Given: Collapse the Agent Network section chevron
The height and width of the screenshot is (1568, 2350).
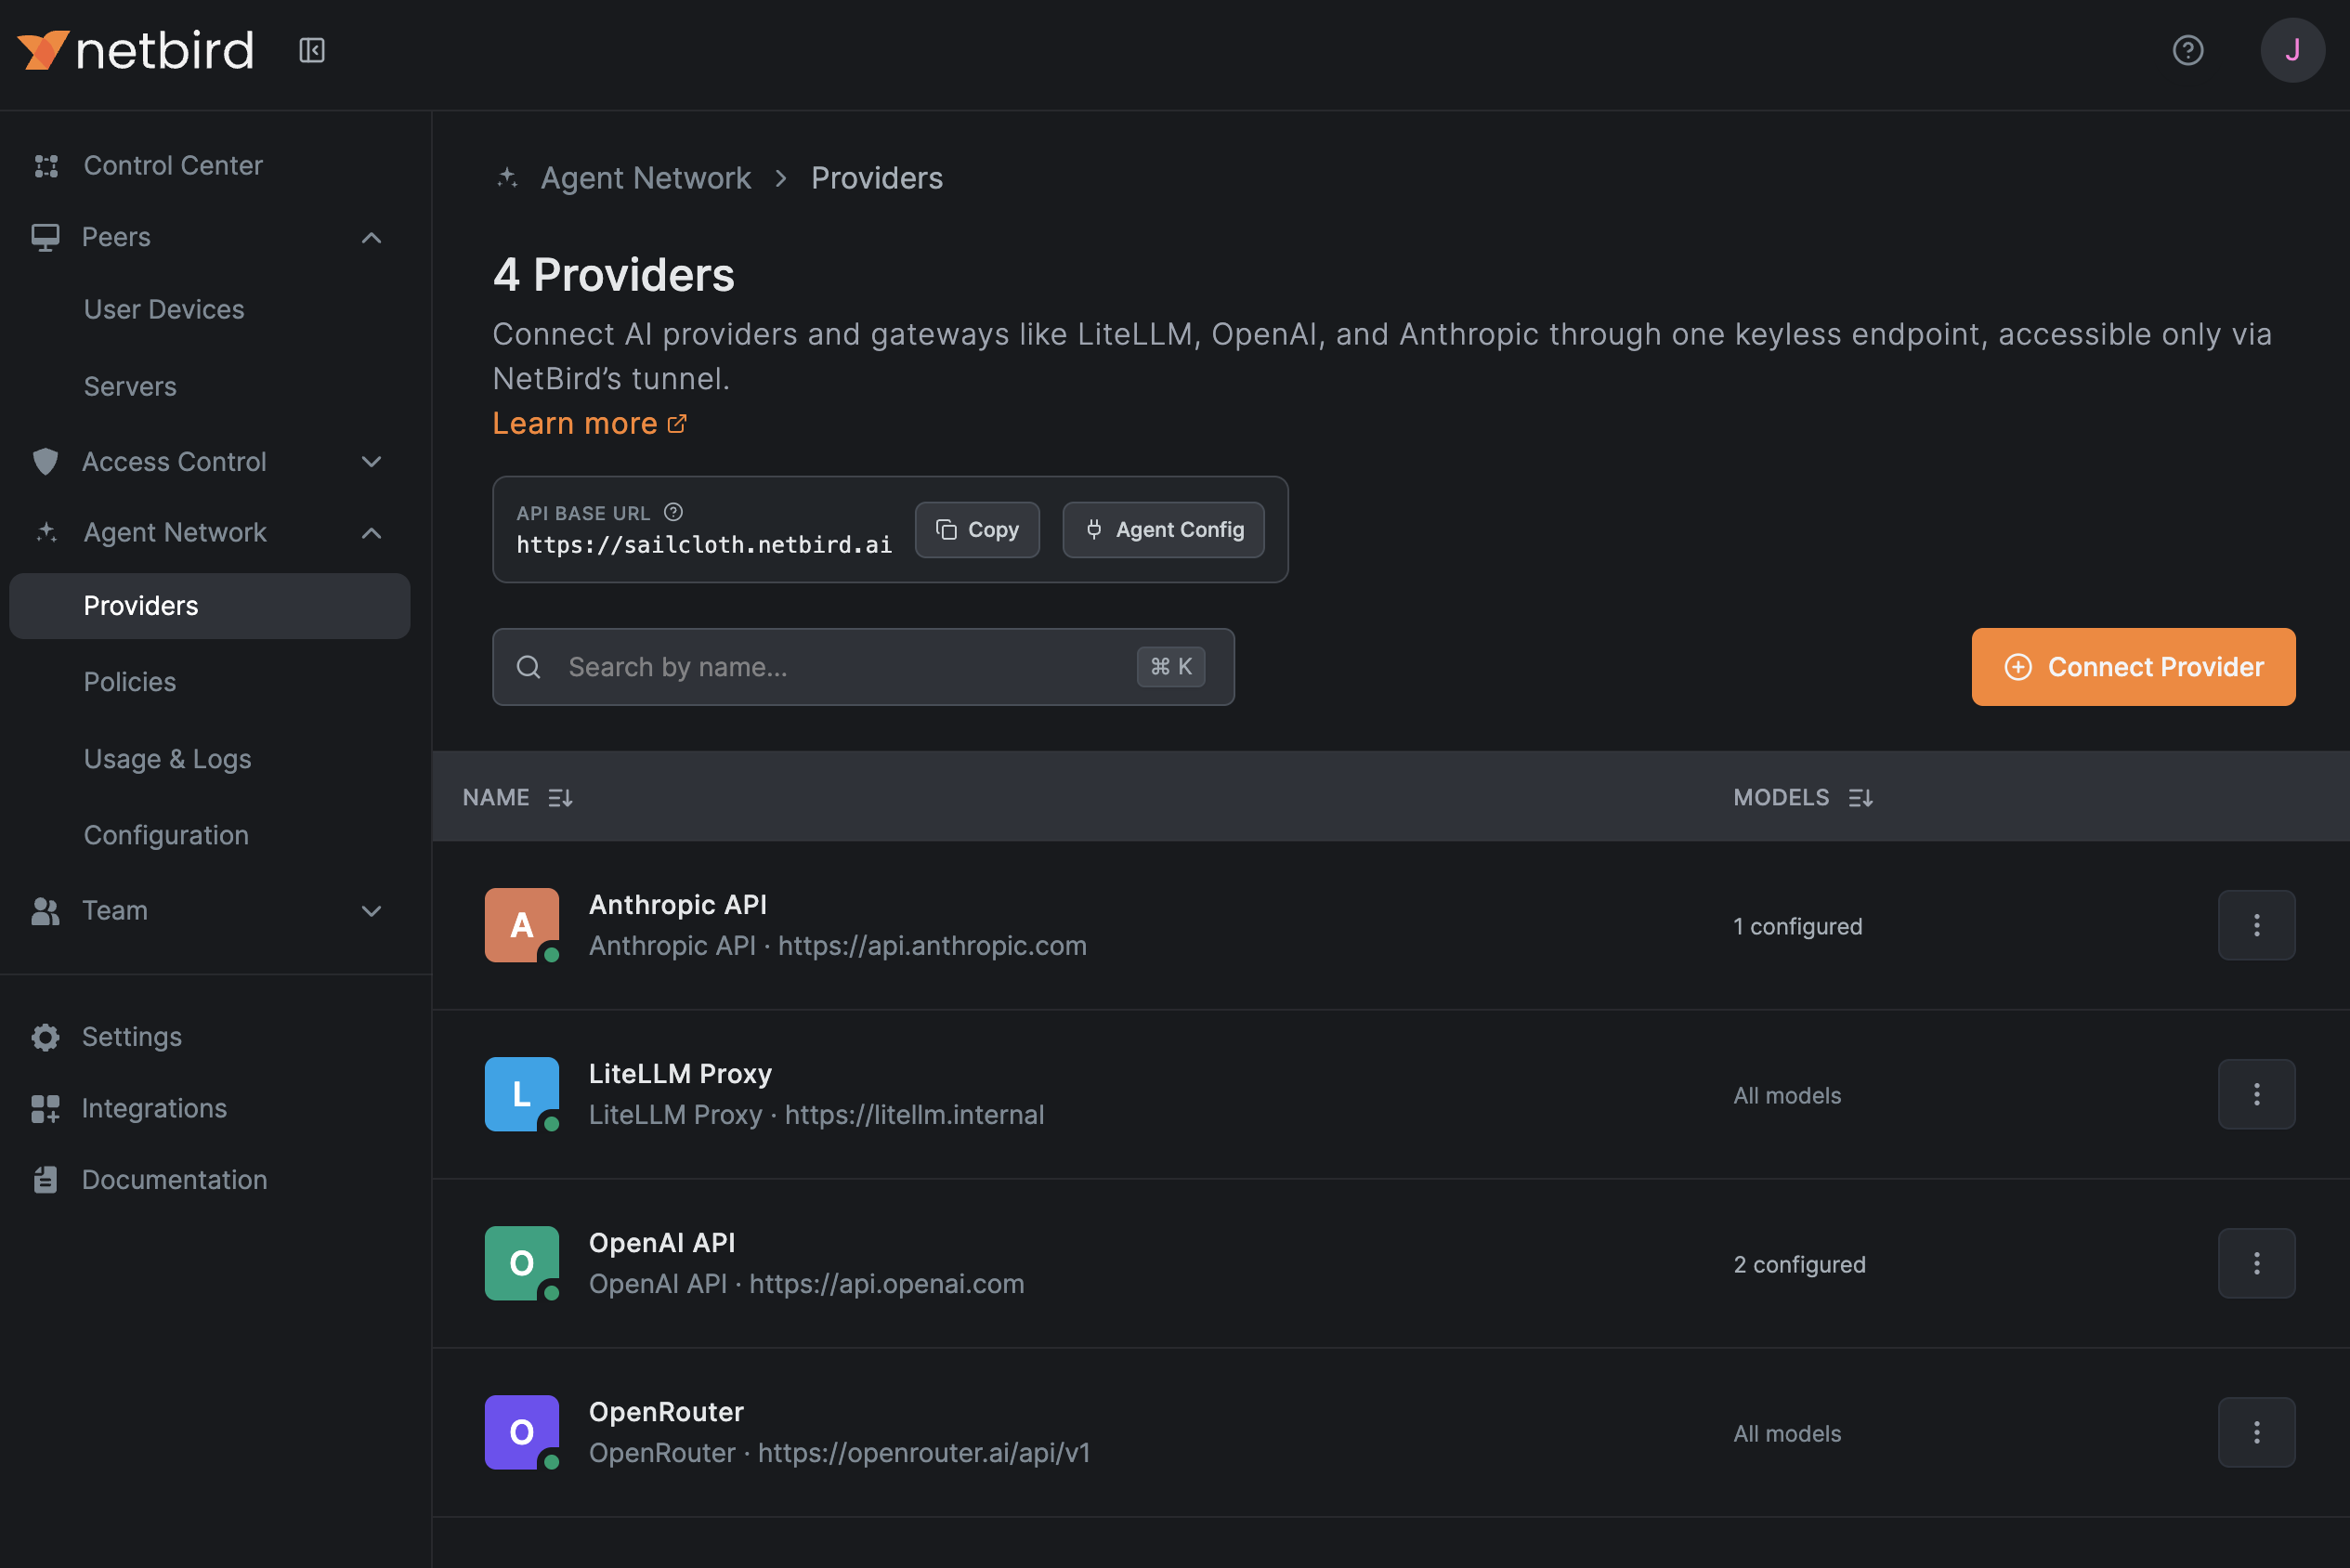Looking at the screenshot, I should tap(372, 533).
